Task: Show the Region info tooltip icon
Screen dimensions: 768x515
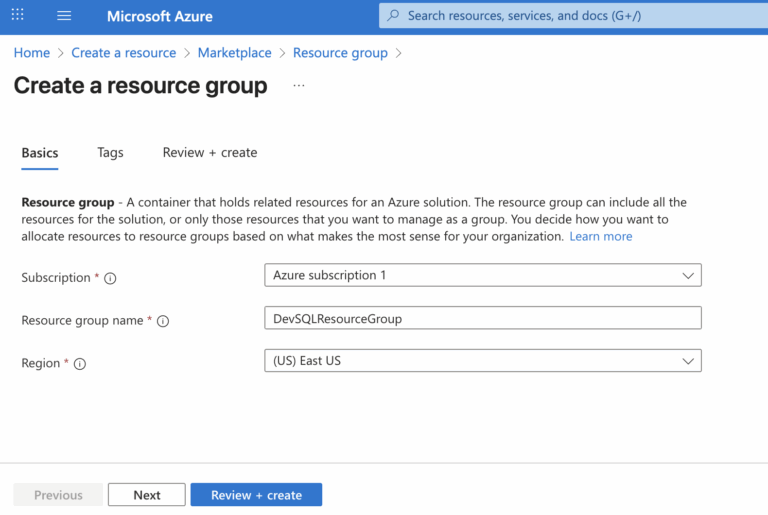Action: point(80,364)
